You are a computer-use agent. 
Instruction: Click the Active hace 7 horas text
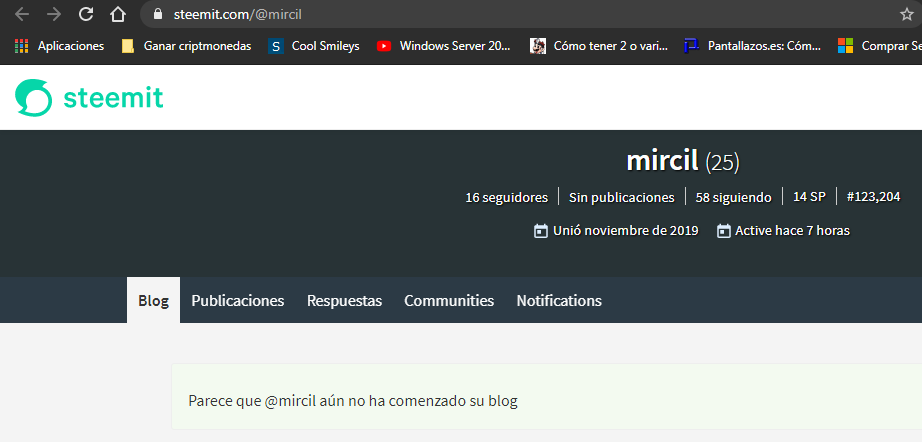(x=792, y=231)
